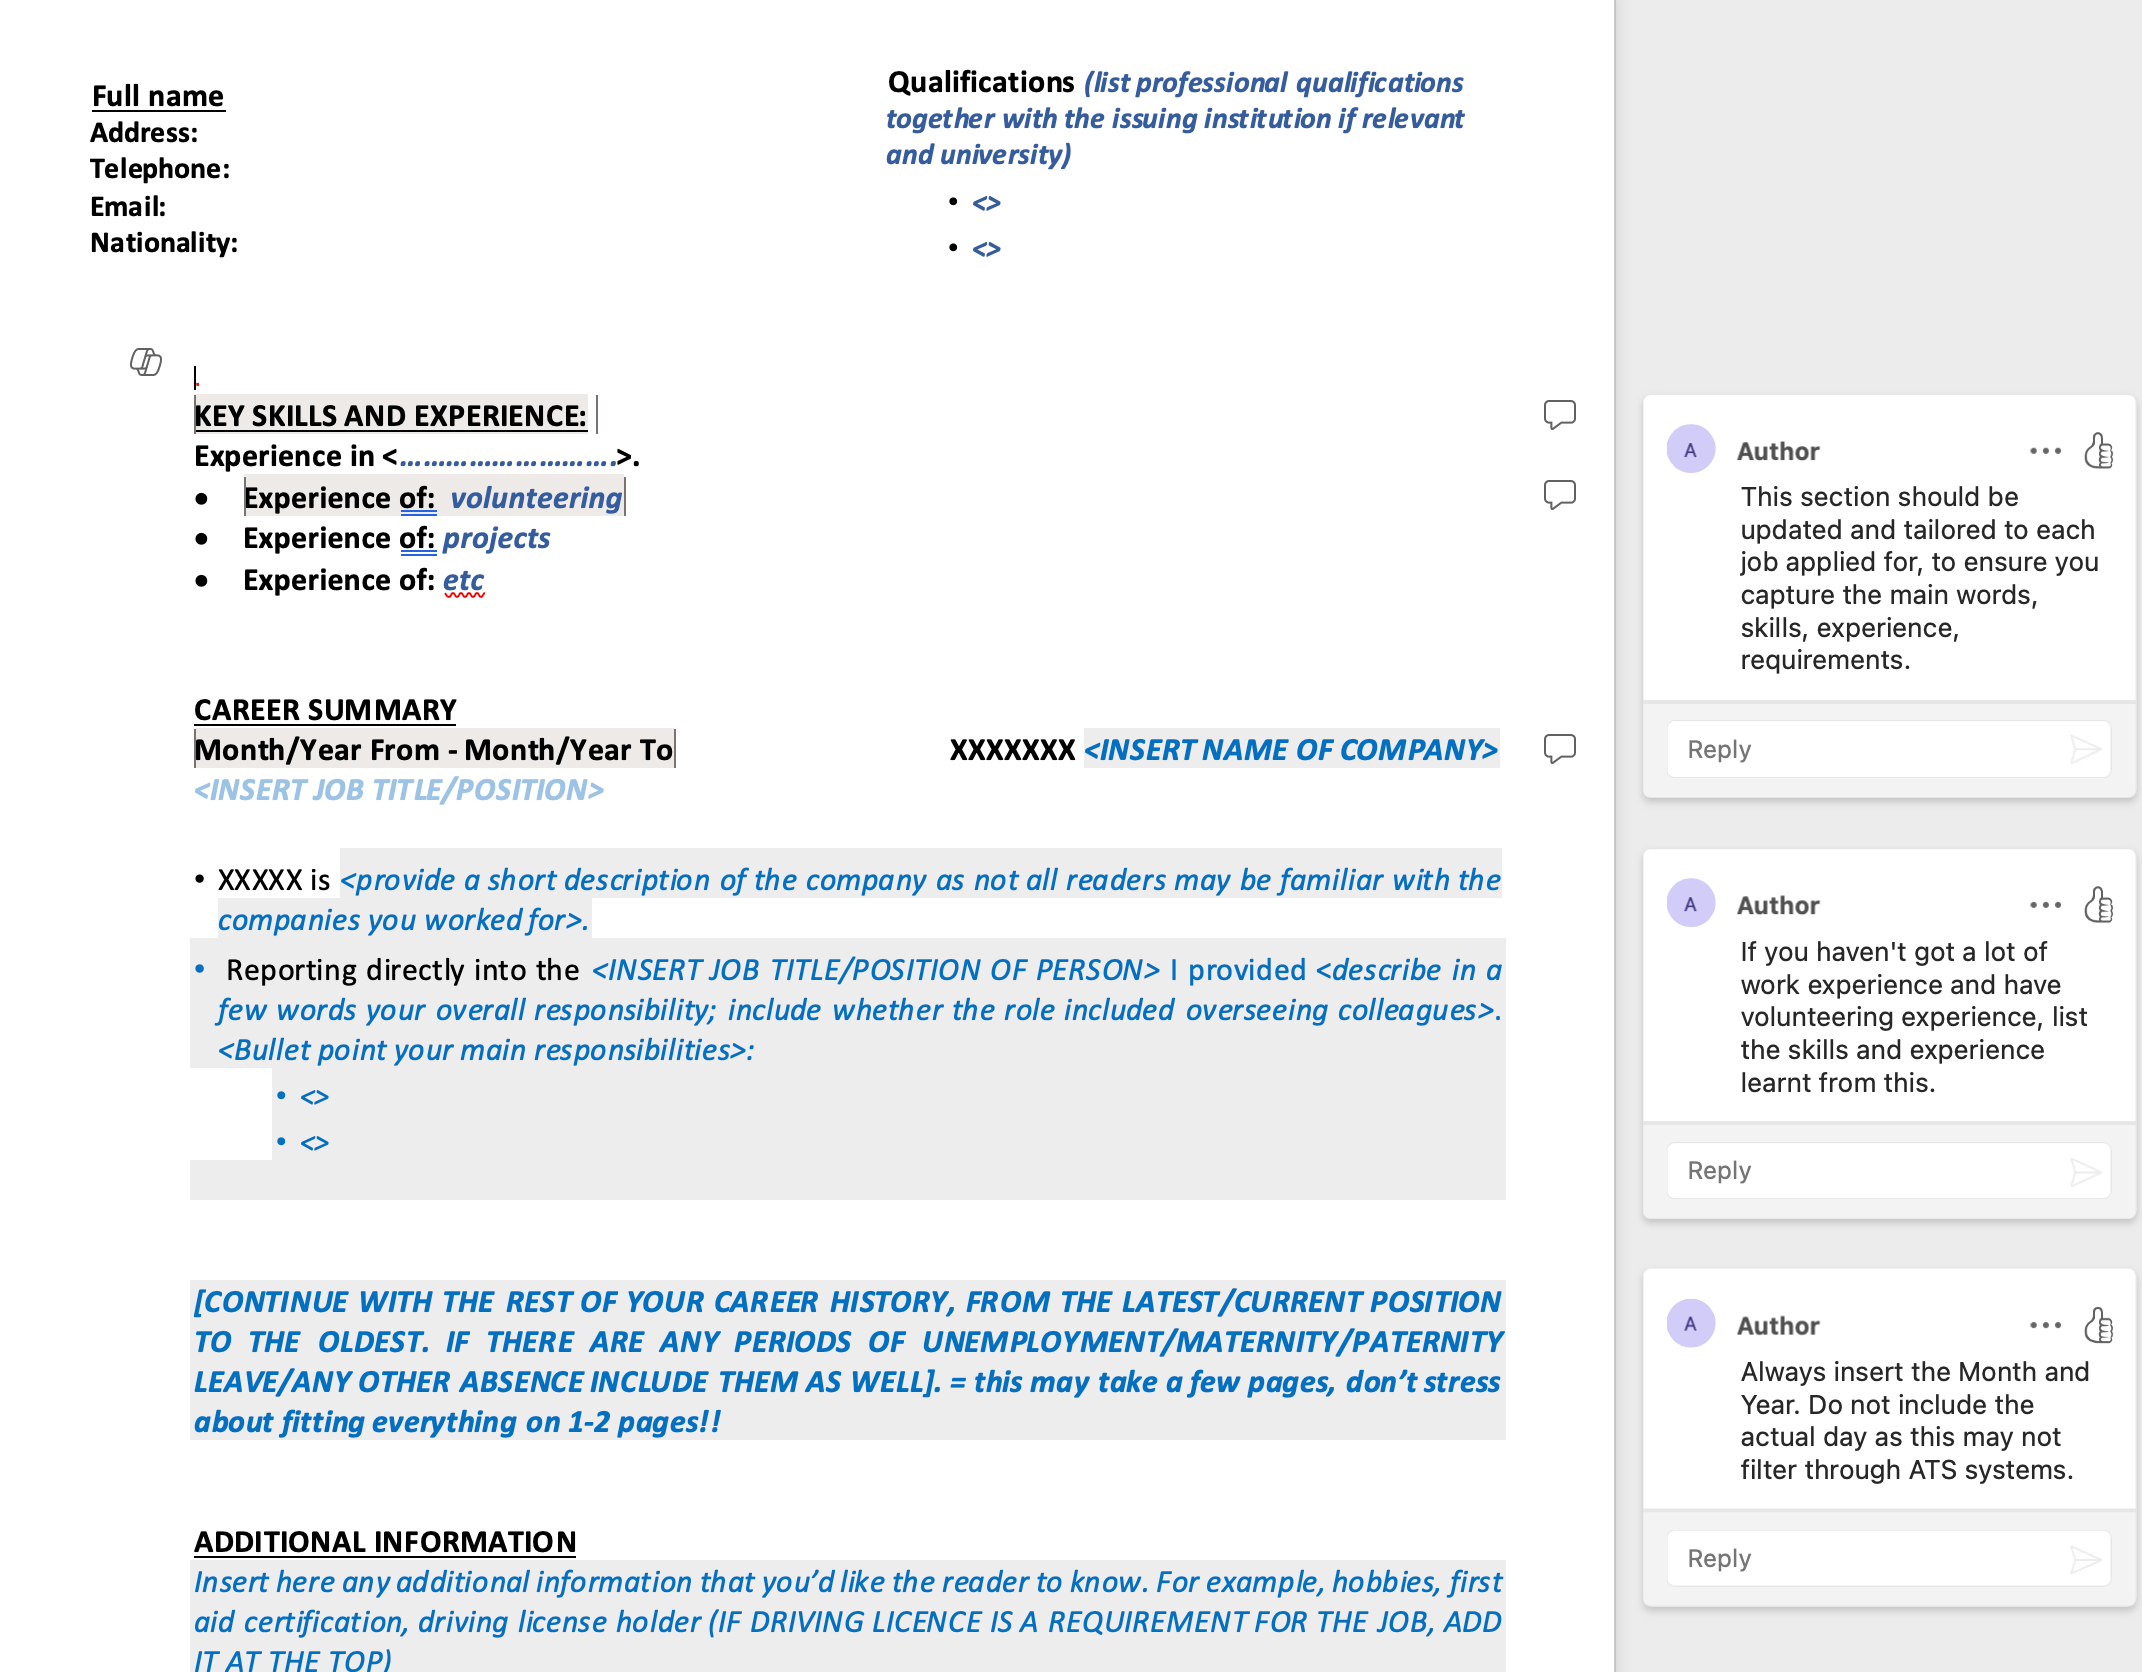The height and width of the screenshot is (1672, 2142).
Task: Send reply on the Month and Year comment
Action: pyautogui.click(x=2084, y=1559)
